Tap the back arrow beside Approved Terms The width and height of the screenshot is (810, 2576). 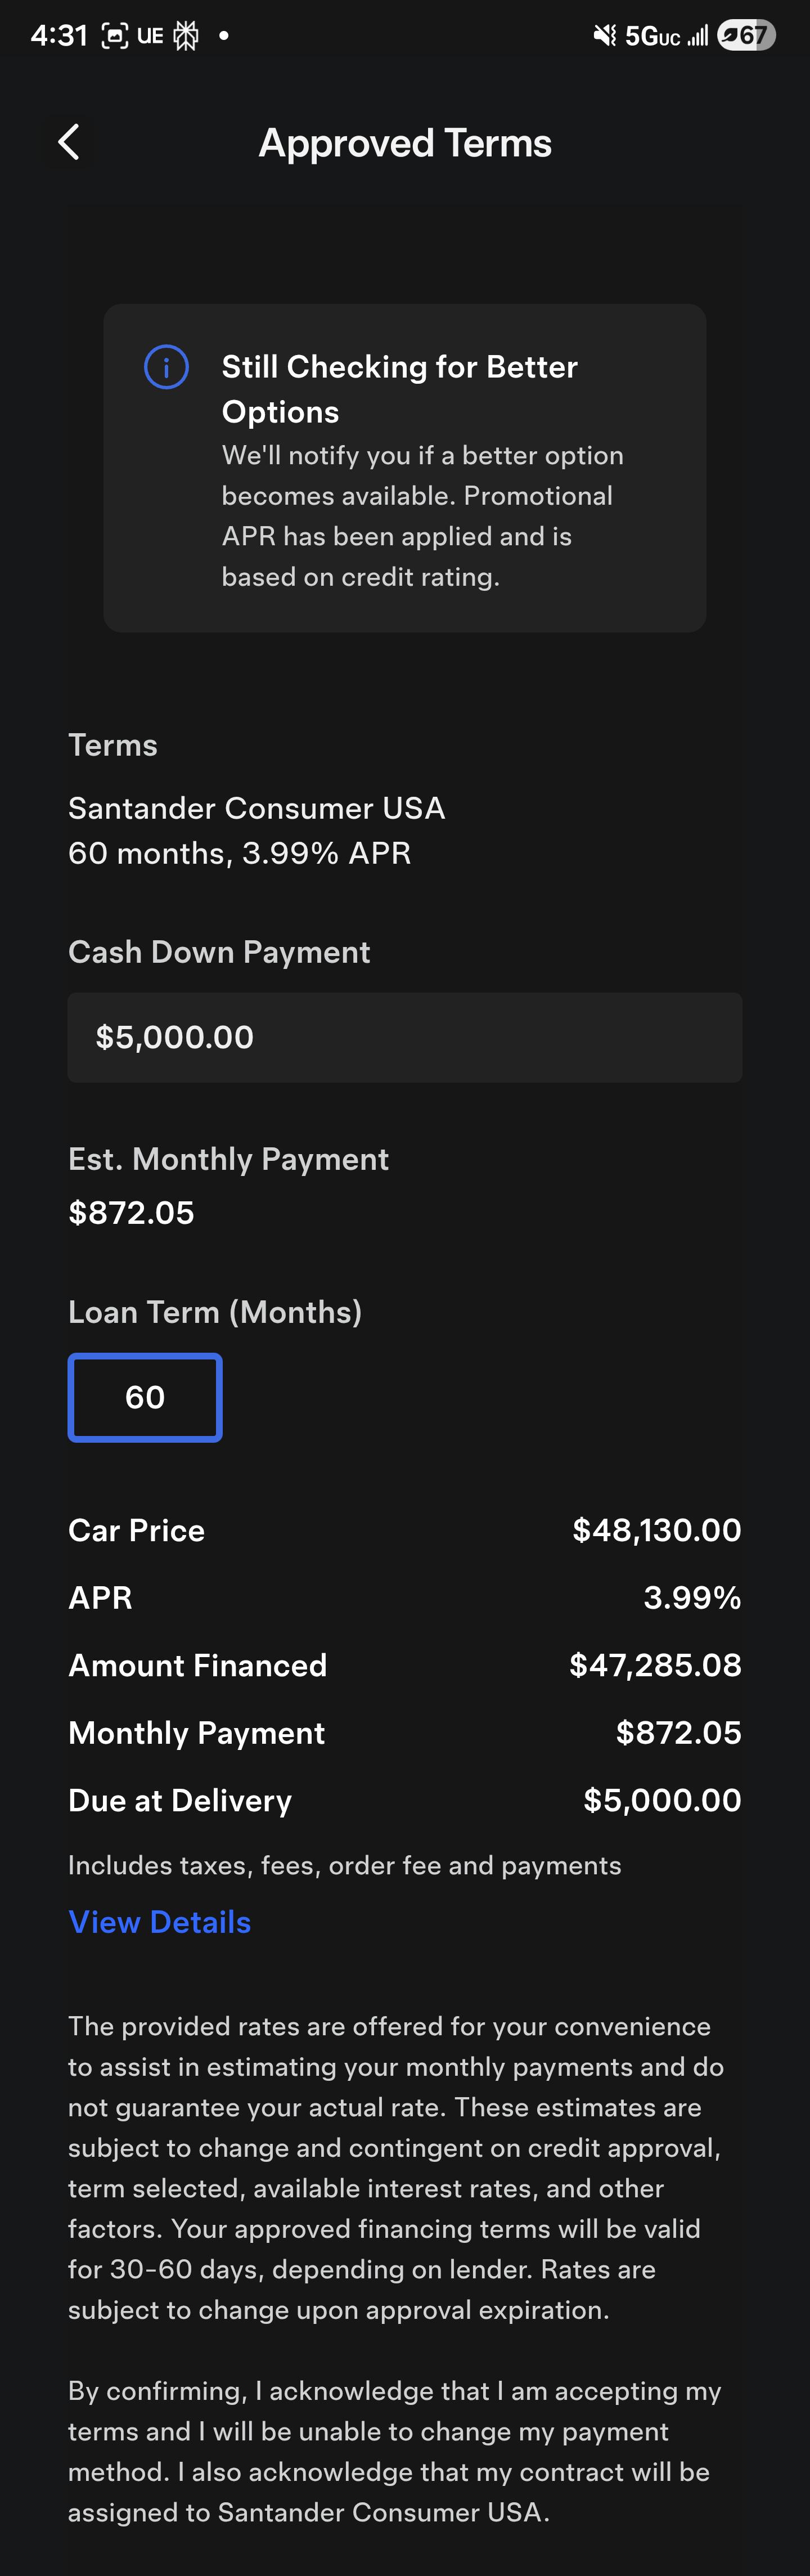click(x=69, y=143)
